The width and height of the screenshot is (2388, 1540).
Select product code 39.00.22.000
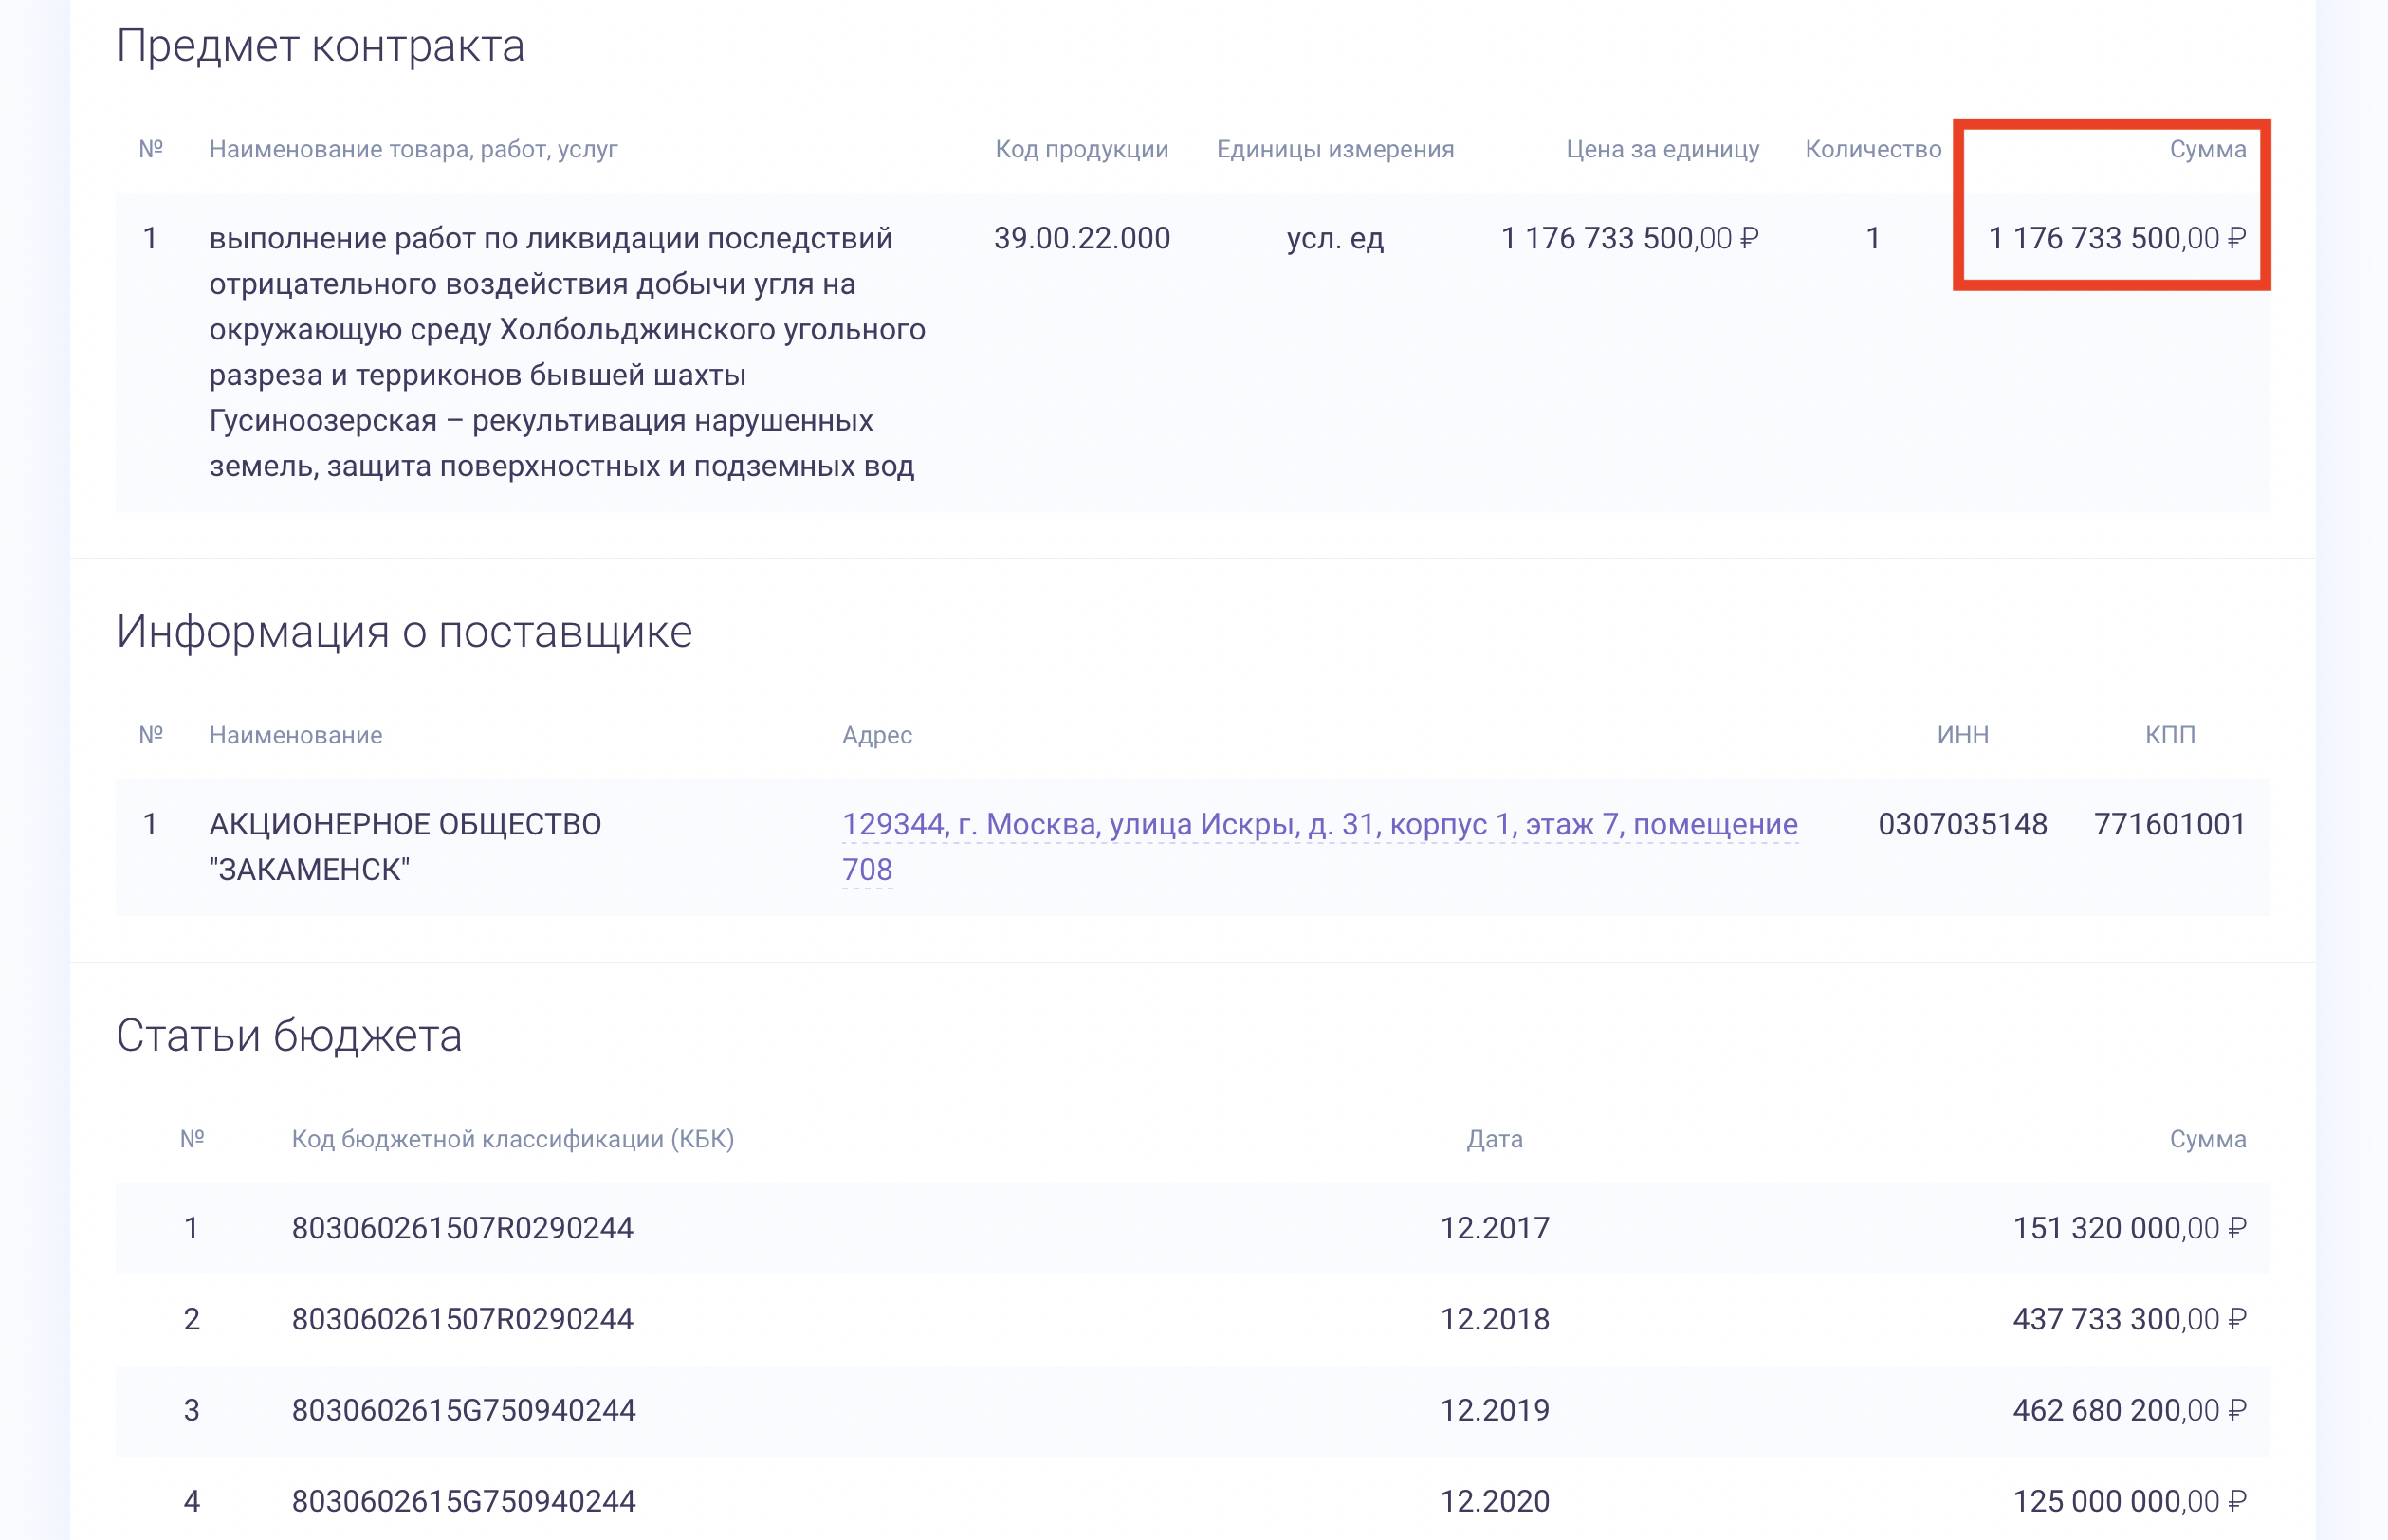pyautogui.click(x=1082, y=238)
